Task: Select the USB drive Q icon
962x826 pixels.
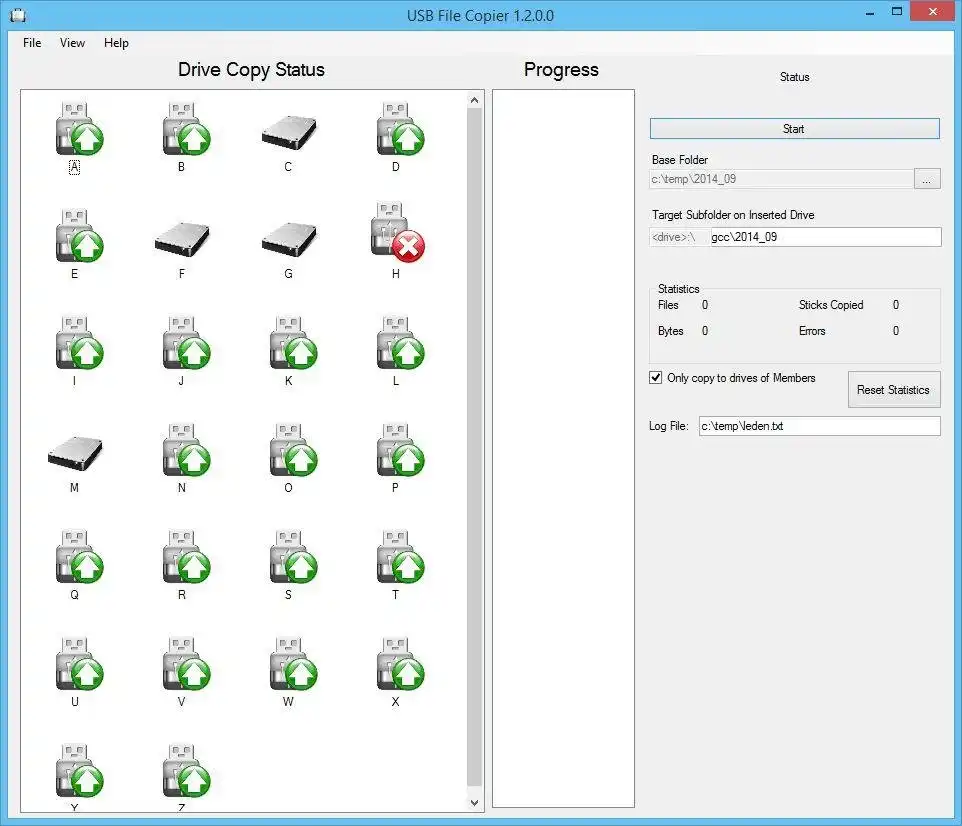Action: [79, 557]
